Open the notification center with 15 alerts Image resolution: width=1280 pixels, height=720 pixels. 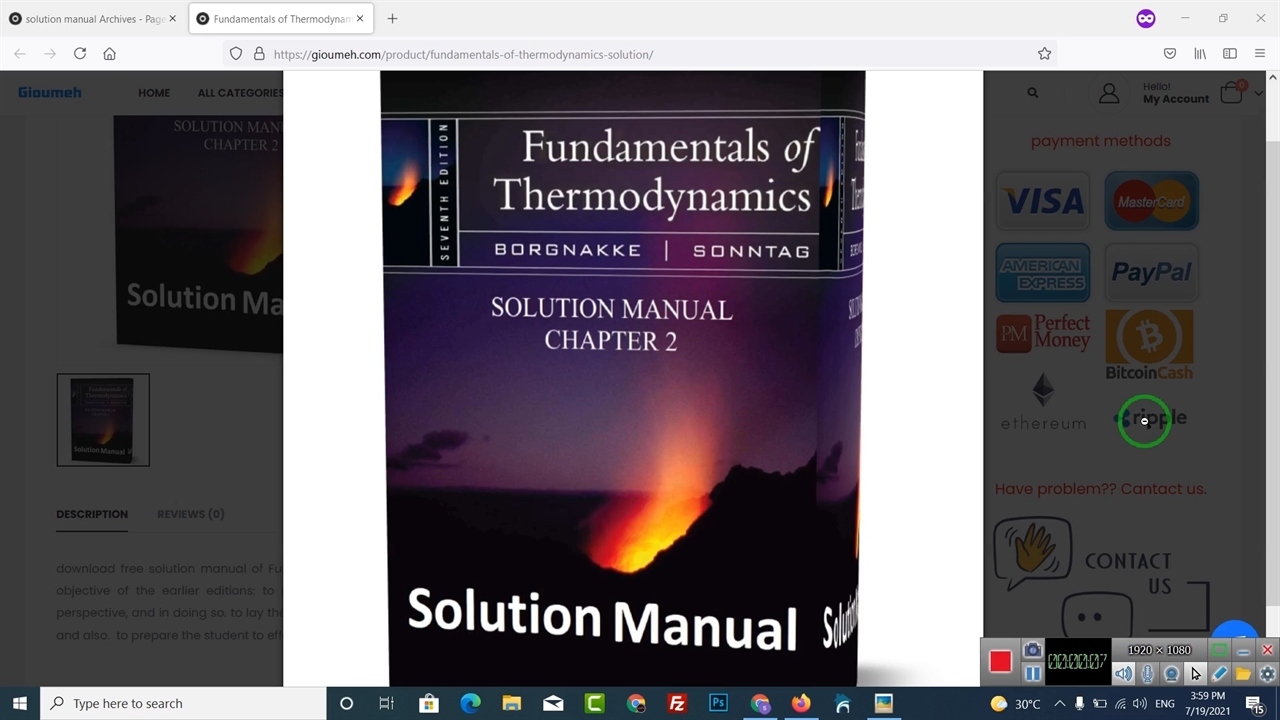pyautogui.click(x=1254, y=703)
